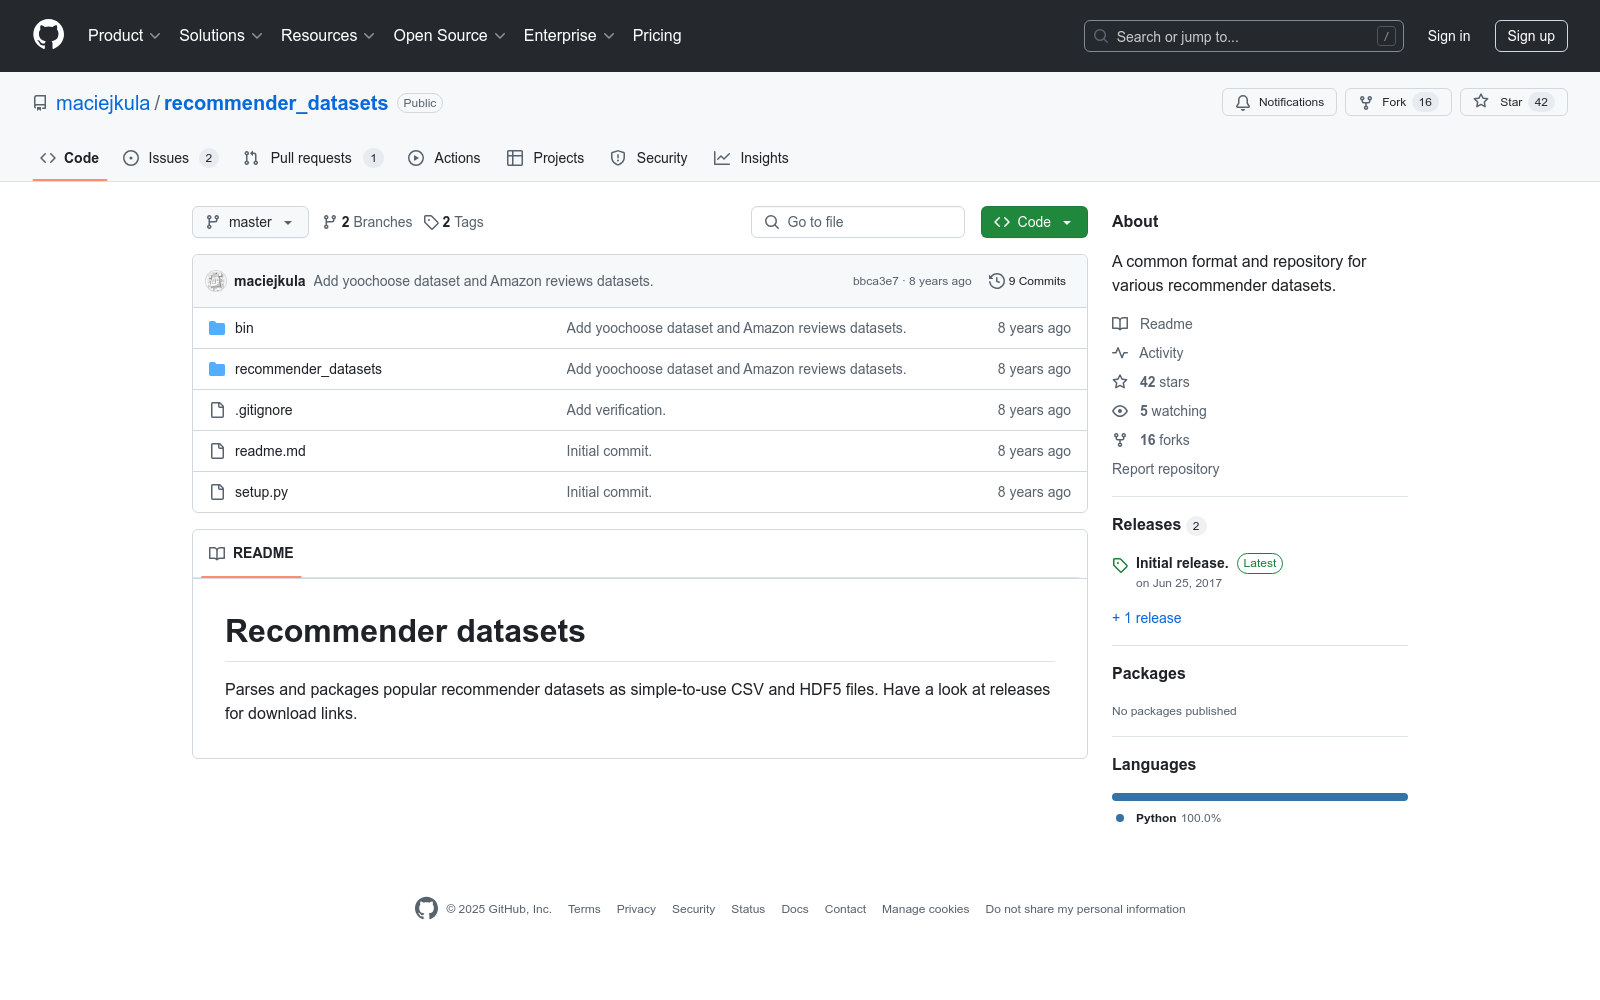The width and height of the screenshot is (1600, 1000).
Task: Click the .gitignore file icon
Action: tap(217, 410)
